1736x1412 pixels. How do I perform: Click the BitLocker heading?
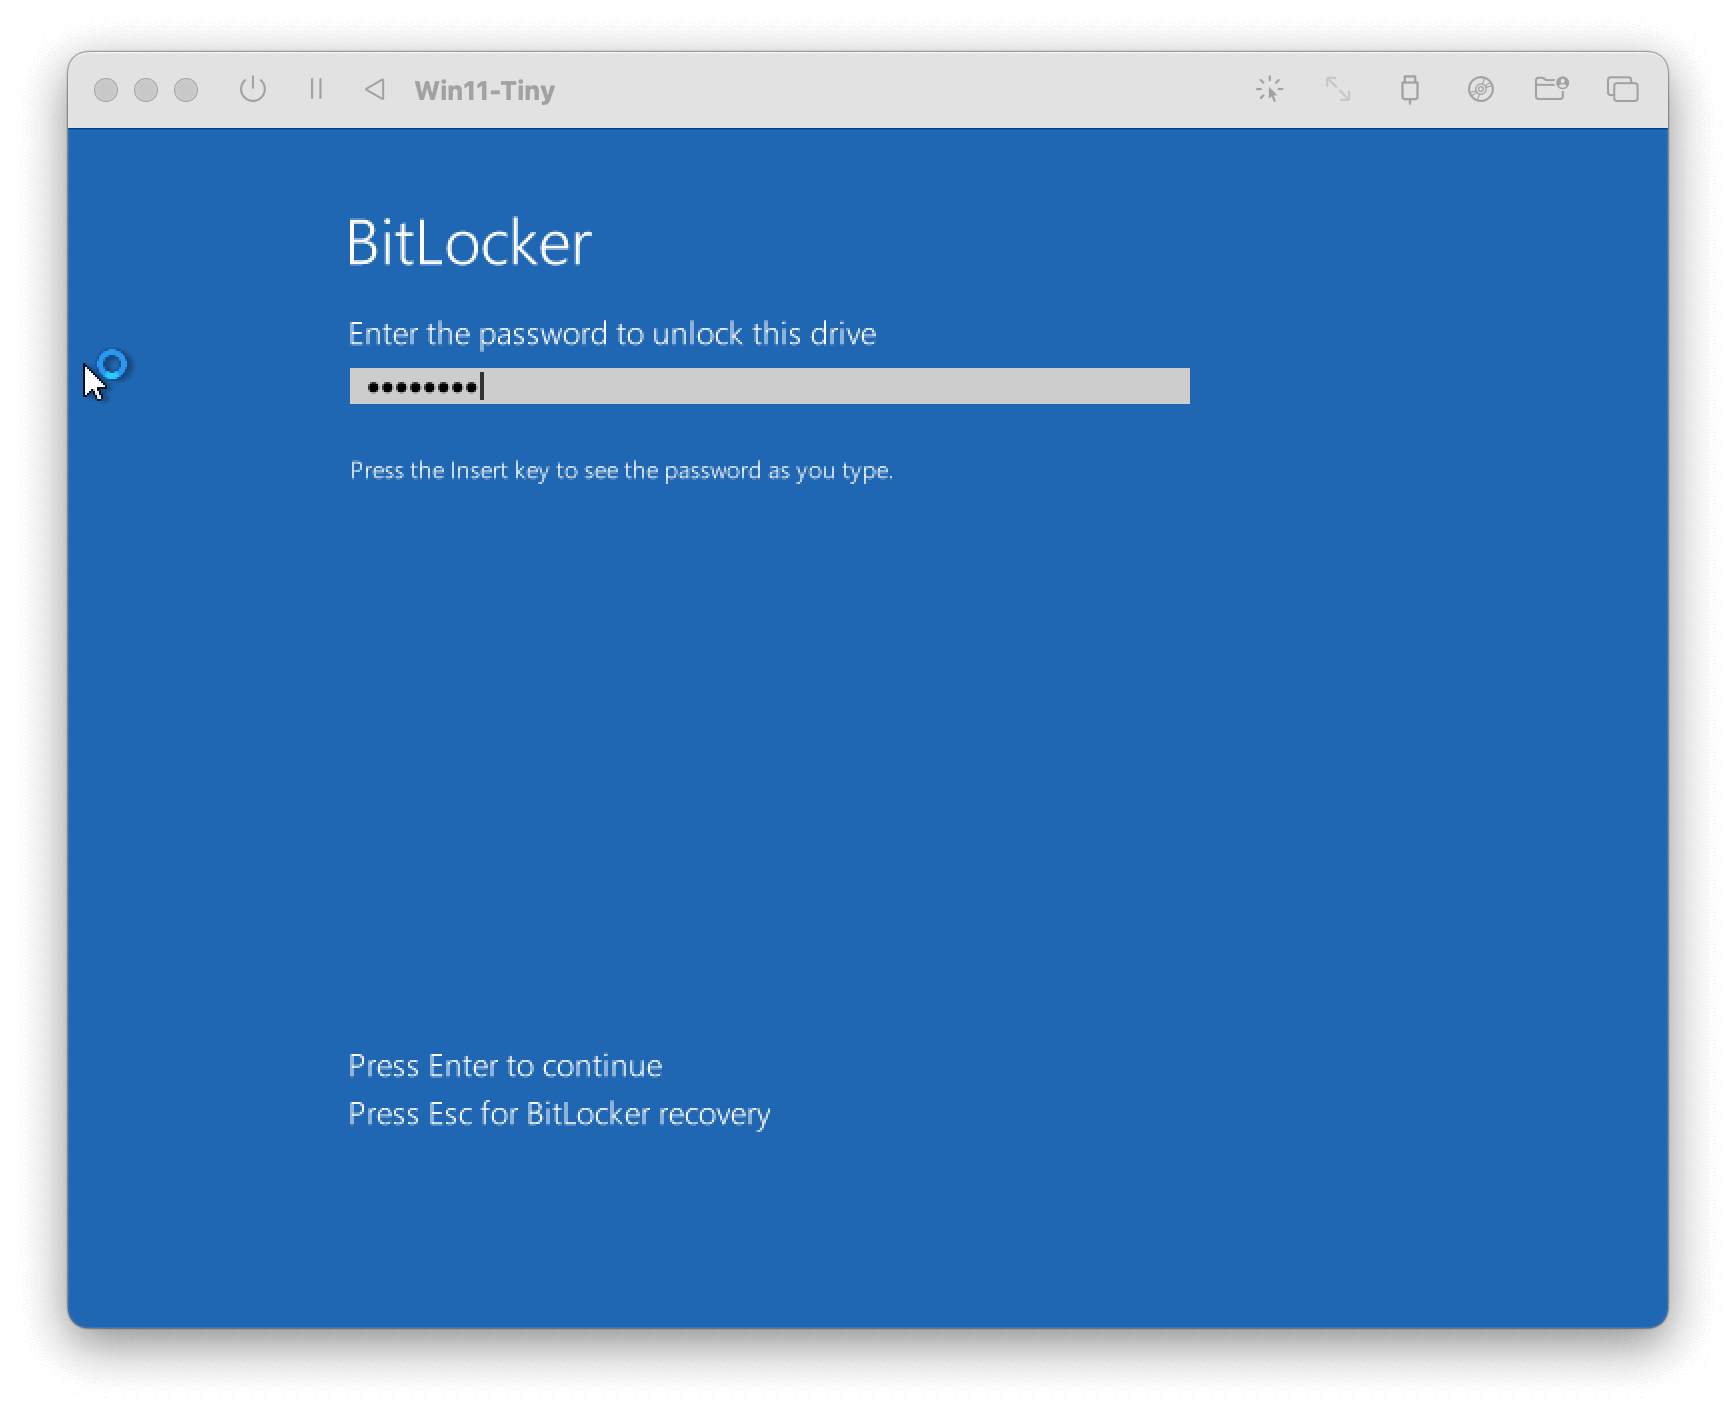click(470, 243)
